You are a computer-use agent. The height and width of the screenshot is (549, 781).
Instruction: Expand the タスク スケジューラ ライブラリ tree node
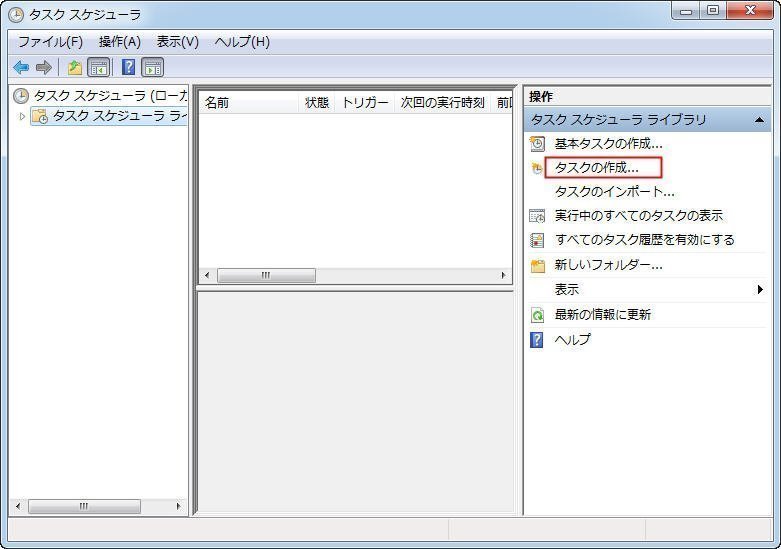click(22, 116)
